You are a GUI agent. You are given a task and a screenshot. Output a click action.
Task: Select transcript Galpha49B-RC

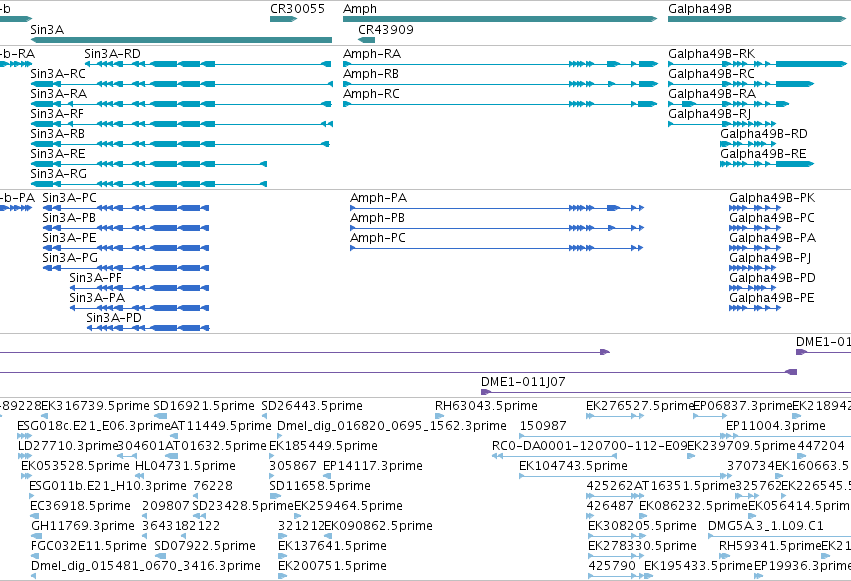741,84
